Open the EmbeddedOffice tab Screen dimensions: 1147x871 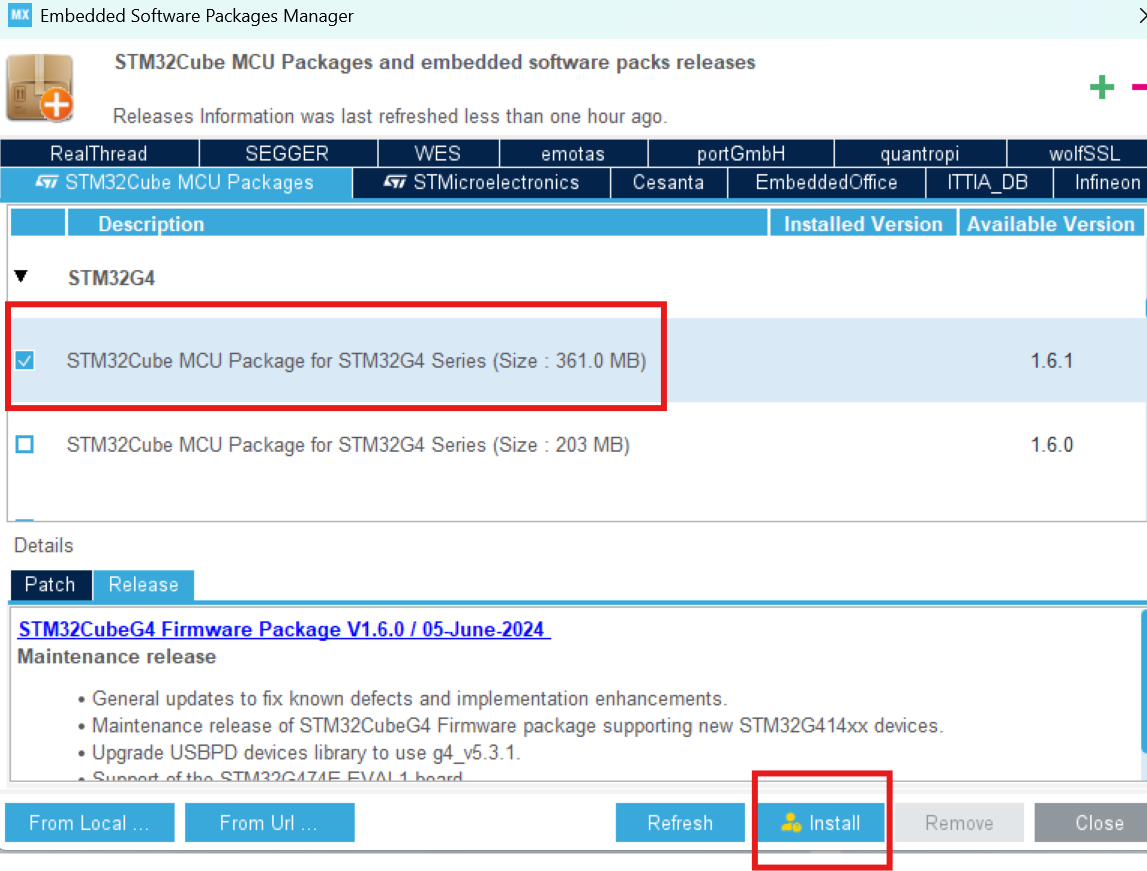tap(827, 183)
